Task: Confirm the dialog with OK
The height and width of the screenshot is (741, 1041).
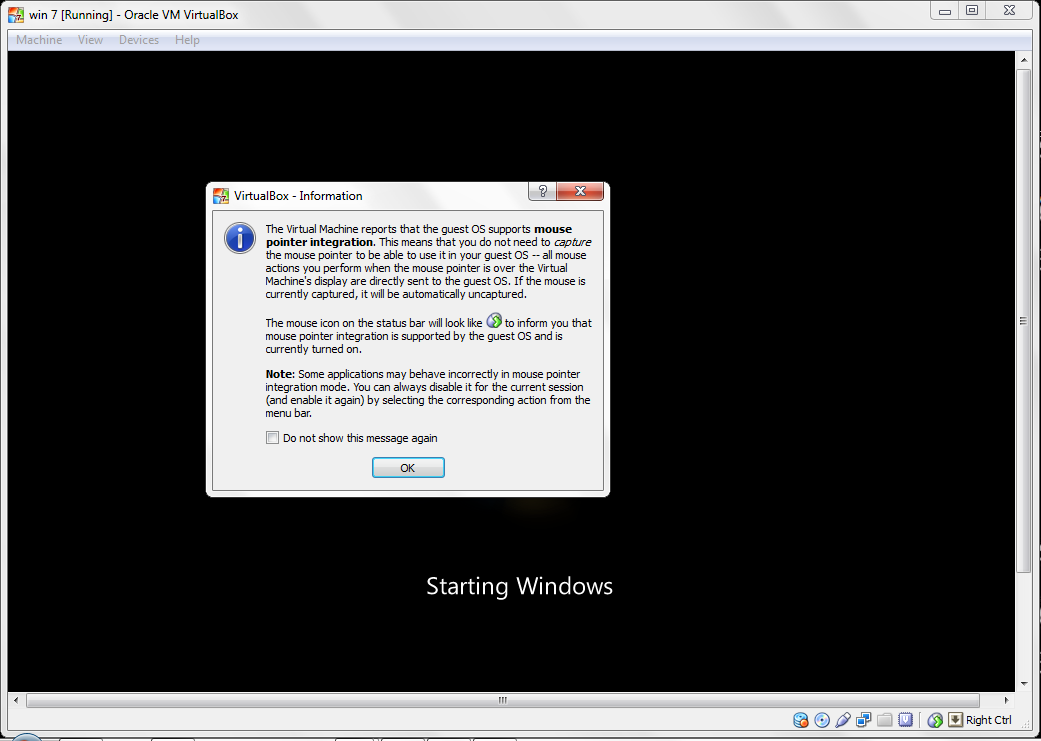Action: [x=408, y=468]
